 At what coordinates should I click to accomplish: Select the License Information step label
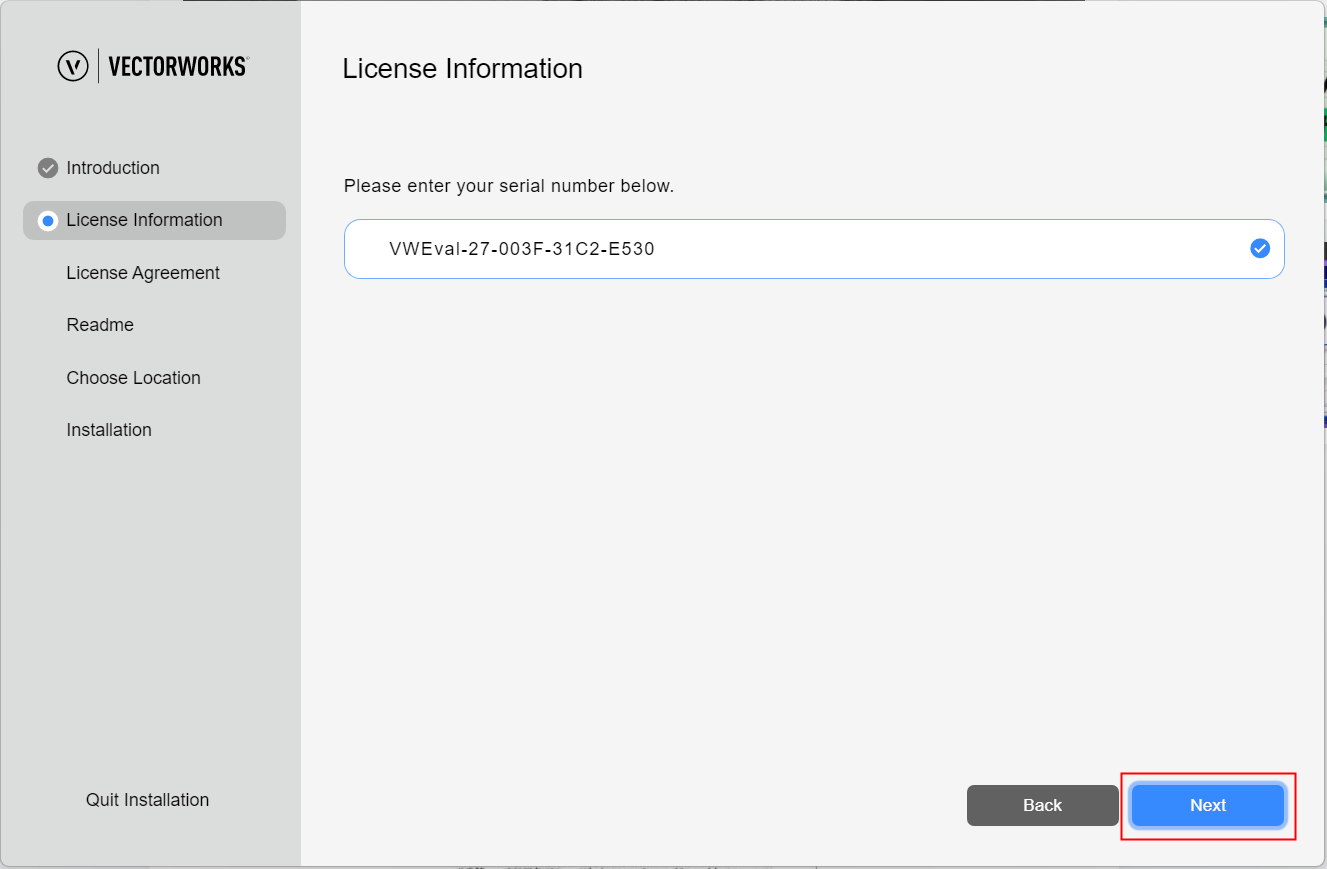coord(144,220)
